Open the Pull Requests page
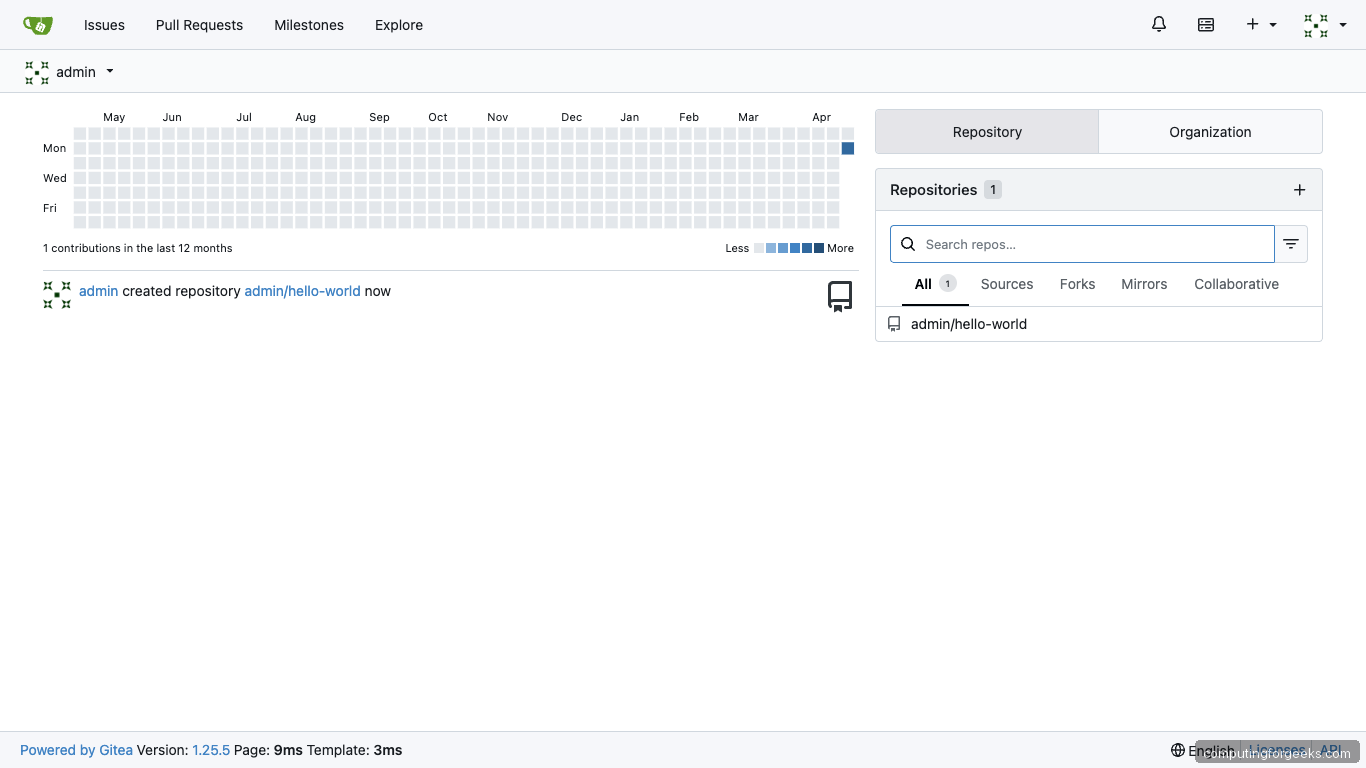The height and width of the screenshot is (768, 1366). (199, 25)
